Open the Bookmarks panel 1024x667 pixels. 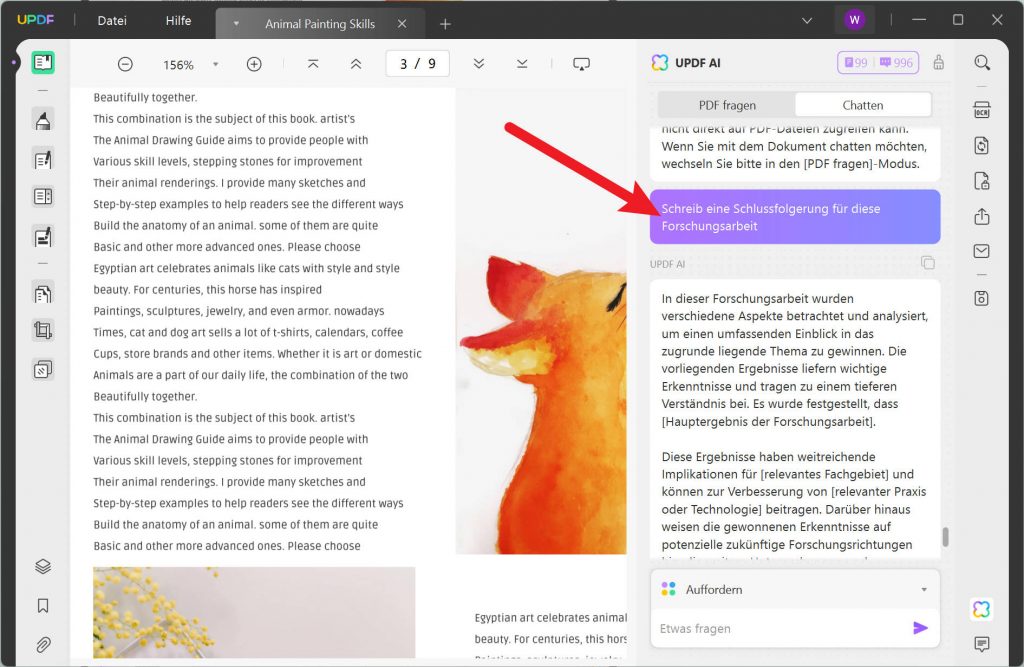point(43,606)
